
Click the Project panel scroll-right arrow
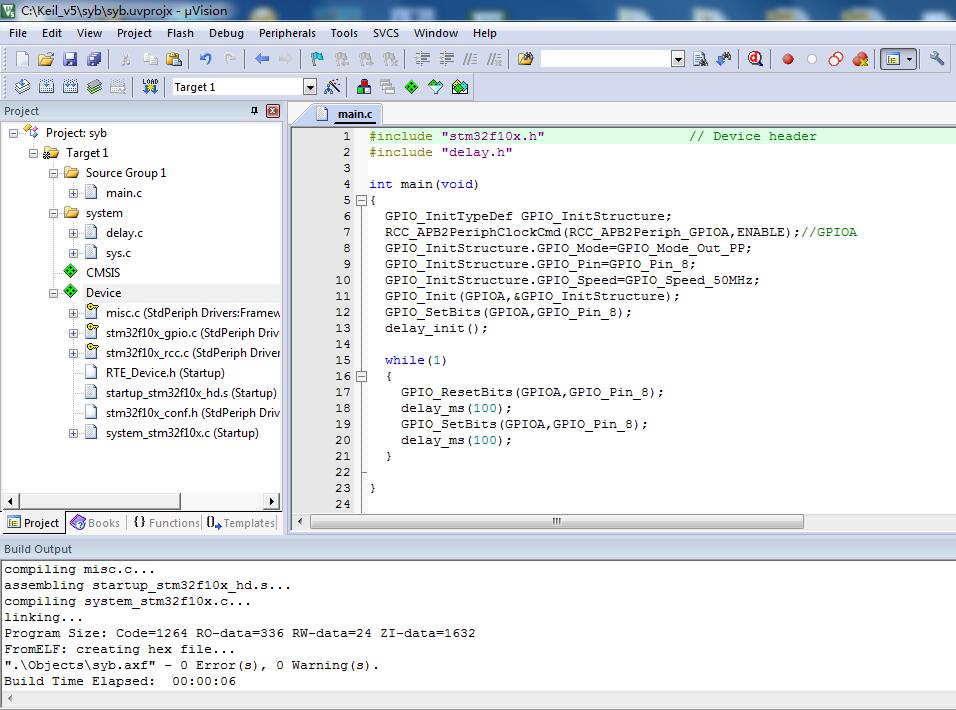[272, 501]
